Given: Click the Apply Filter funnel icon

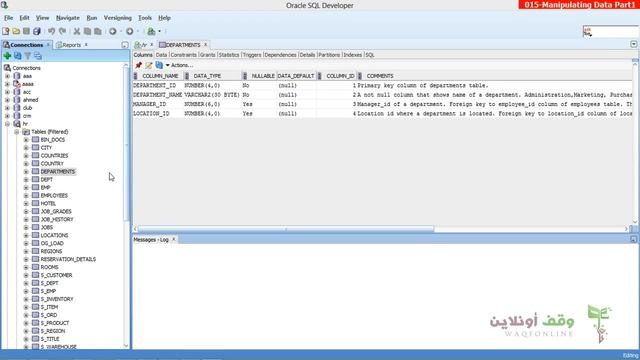Looking at the screenshot, I should pyautogui.click(x=28, y=56).
